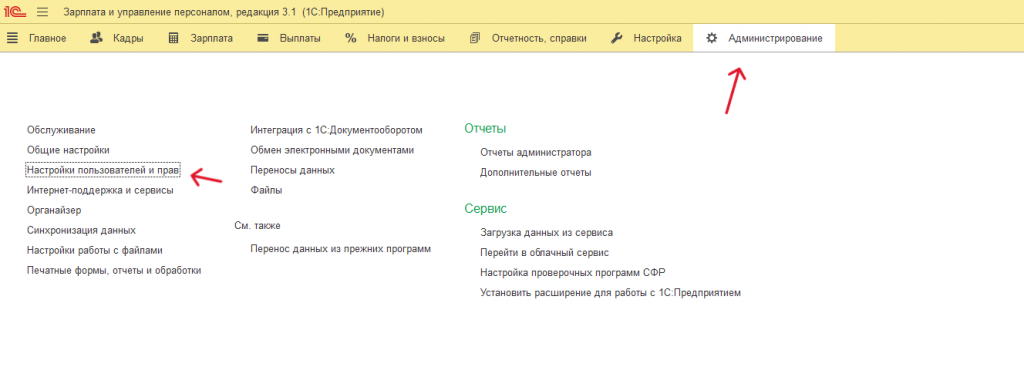Open Обмен электронными документами

[332, 150]
